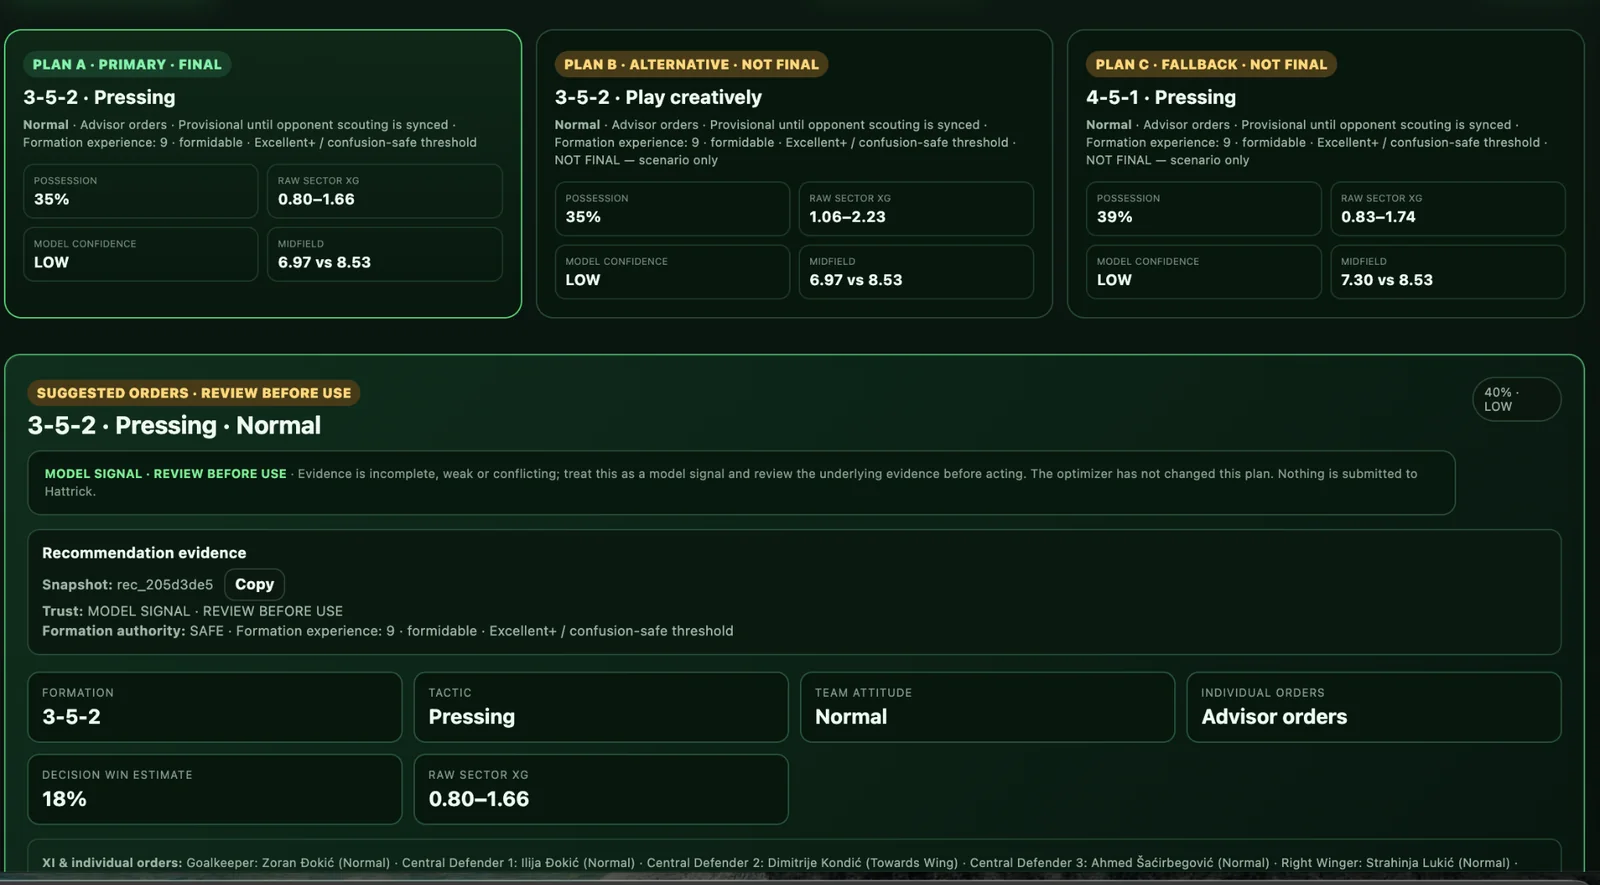The width and height of the screenshot is (1600, 885).
Task: Open the Plan B 3-5-2 Play creatively heading
Action: [658, 97]
